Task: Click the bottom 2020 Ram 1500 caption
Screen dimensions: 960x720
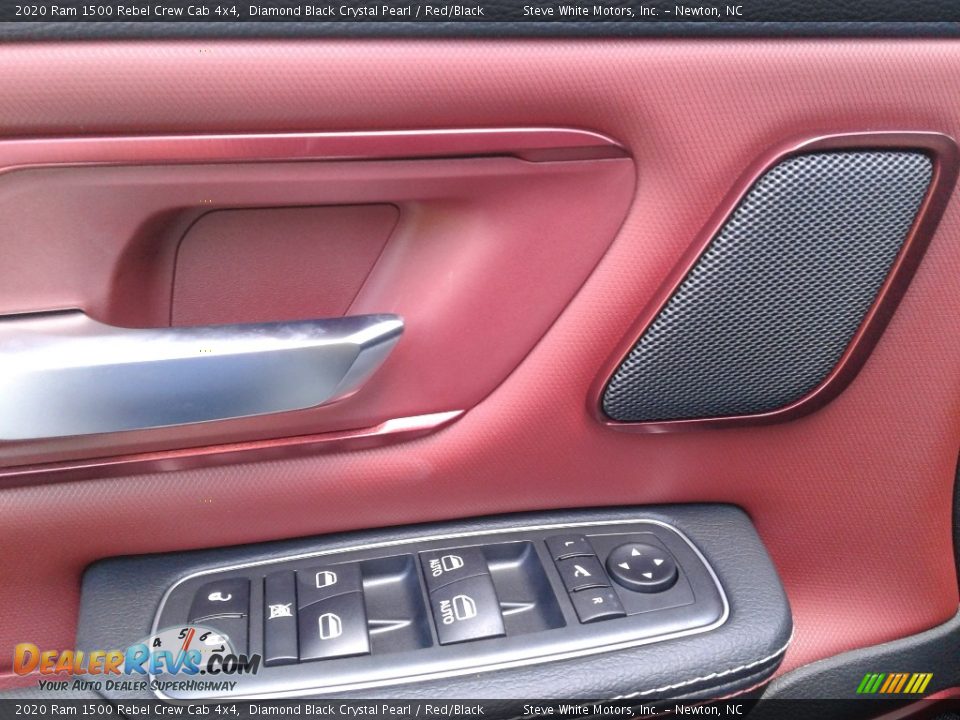Action: pos(249,710)
